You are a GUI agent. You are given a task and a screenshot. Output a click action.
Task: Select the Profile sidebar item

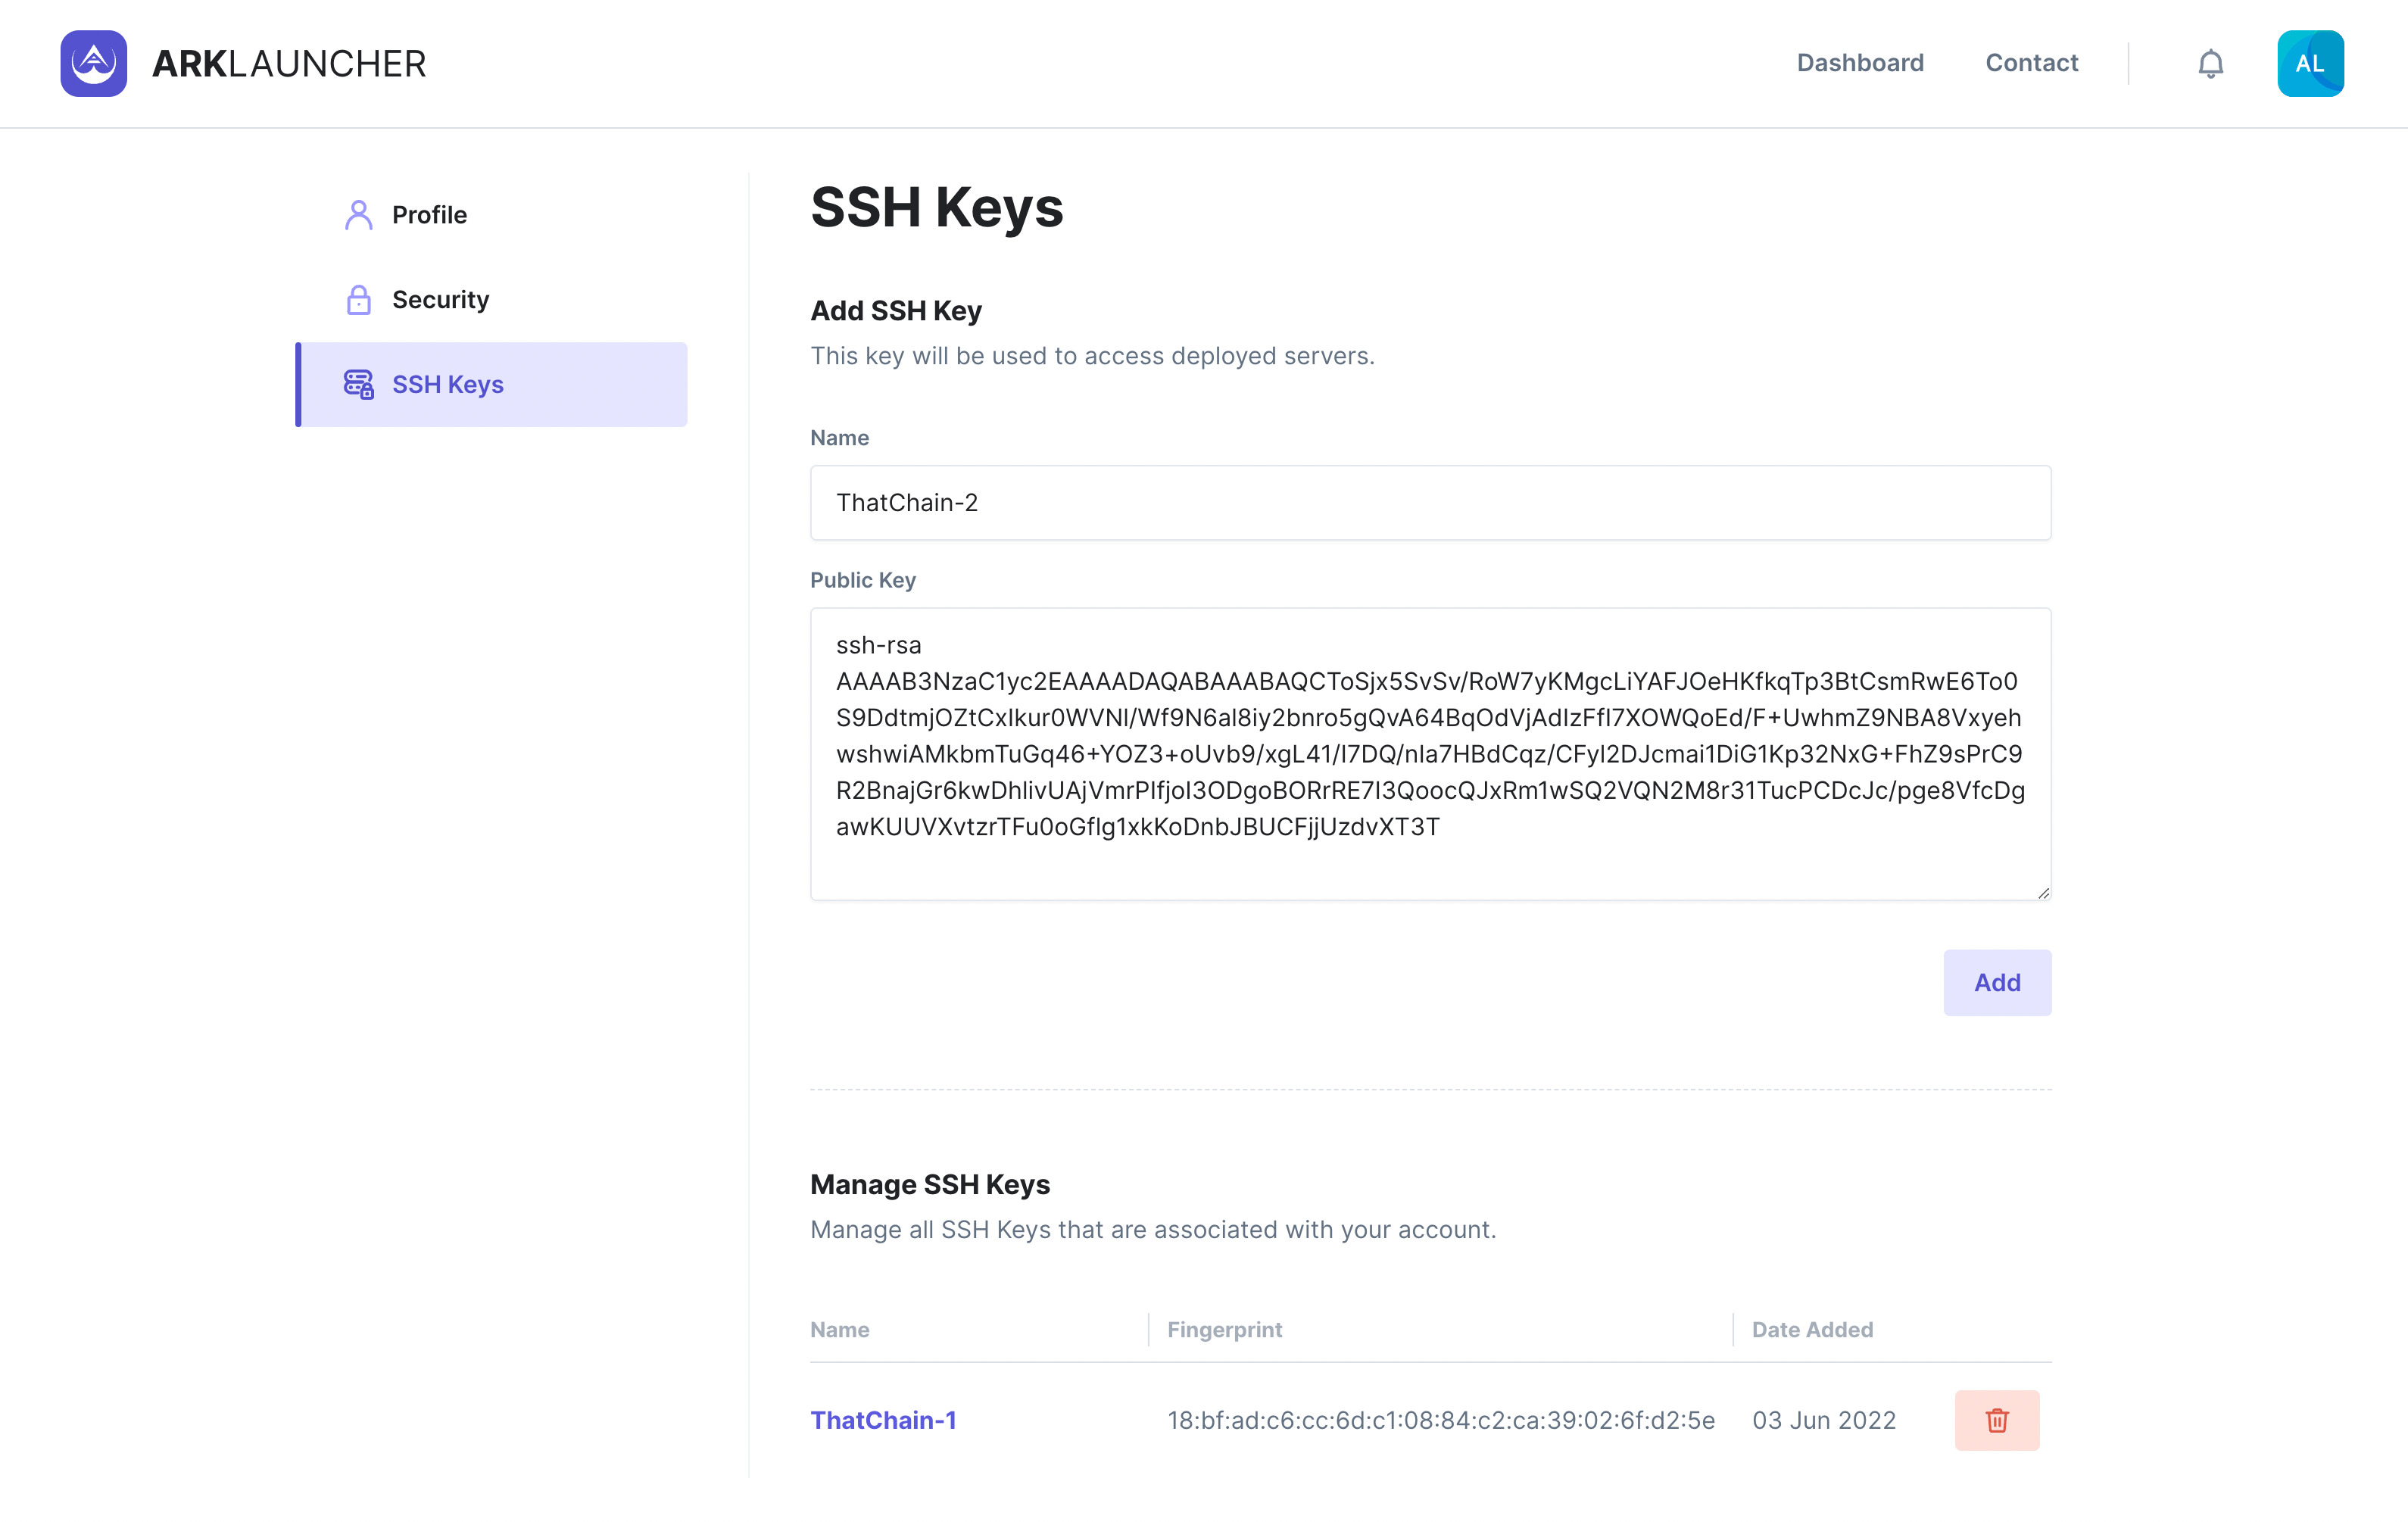tap(429, 215)
